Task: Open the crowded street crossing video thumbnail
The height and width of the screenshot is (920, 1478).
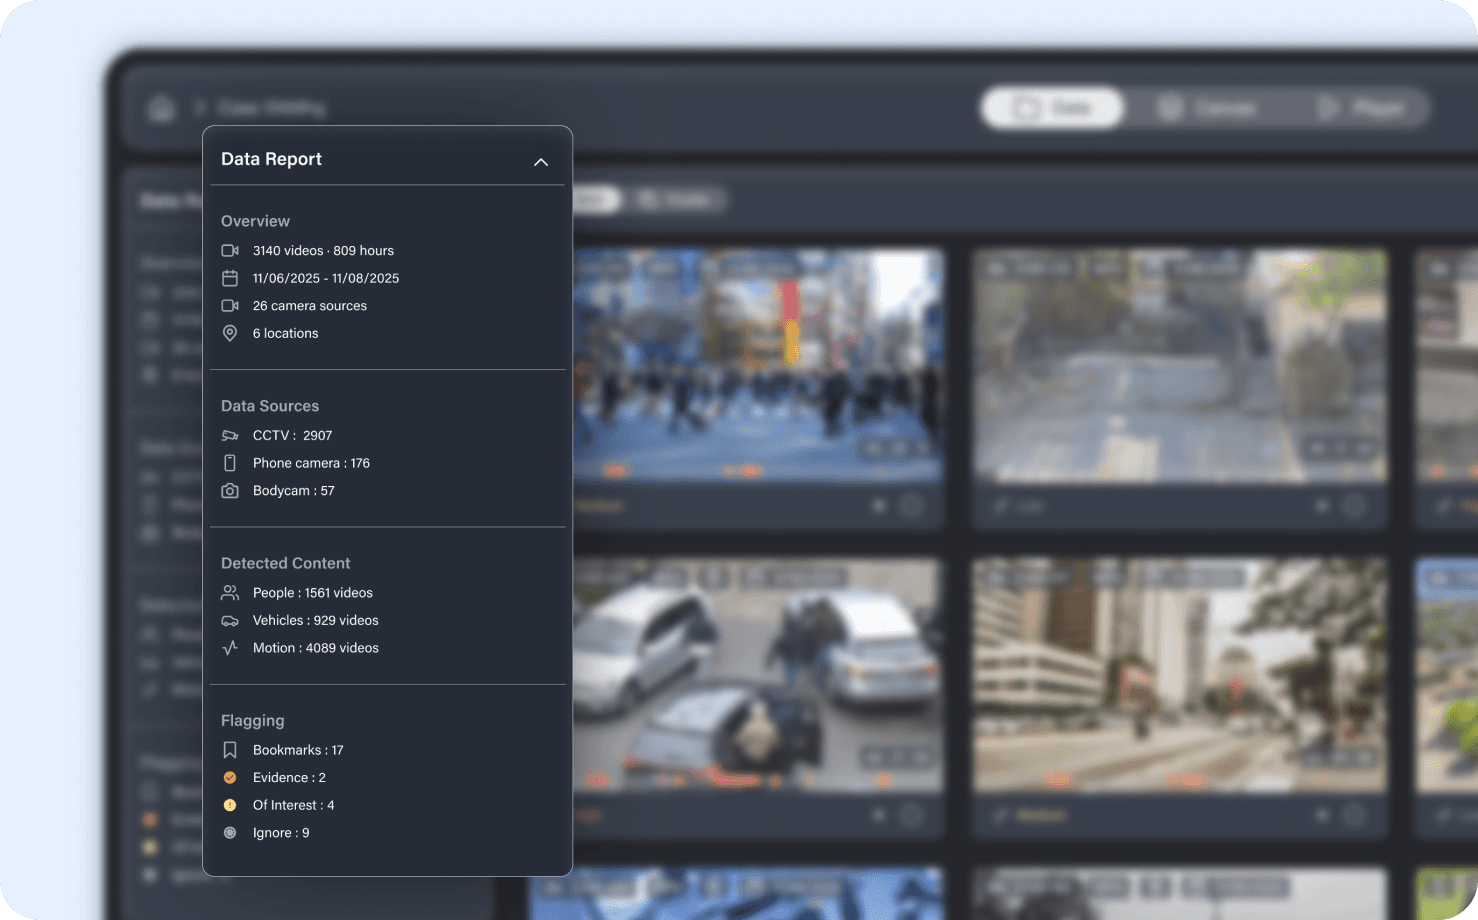Action: click(x=758, y=366)
